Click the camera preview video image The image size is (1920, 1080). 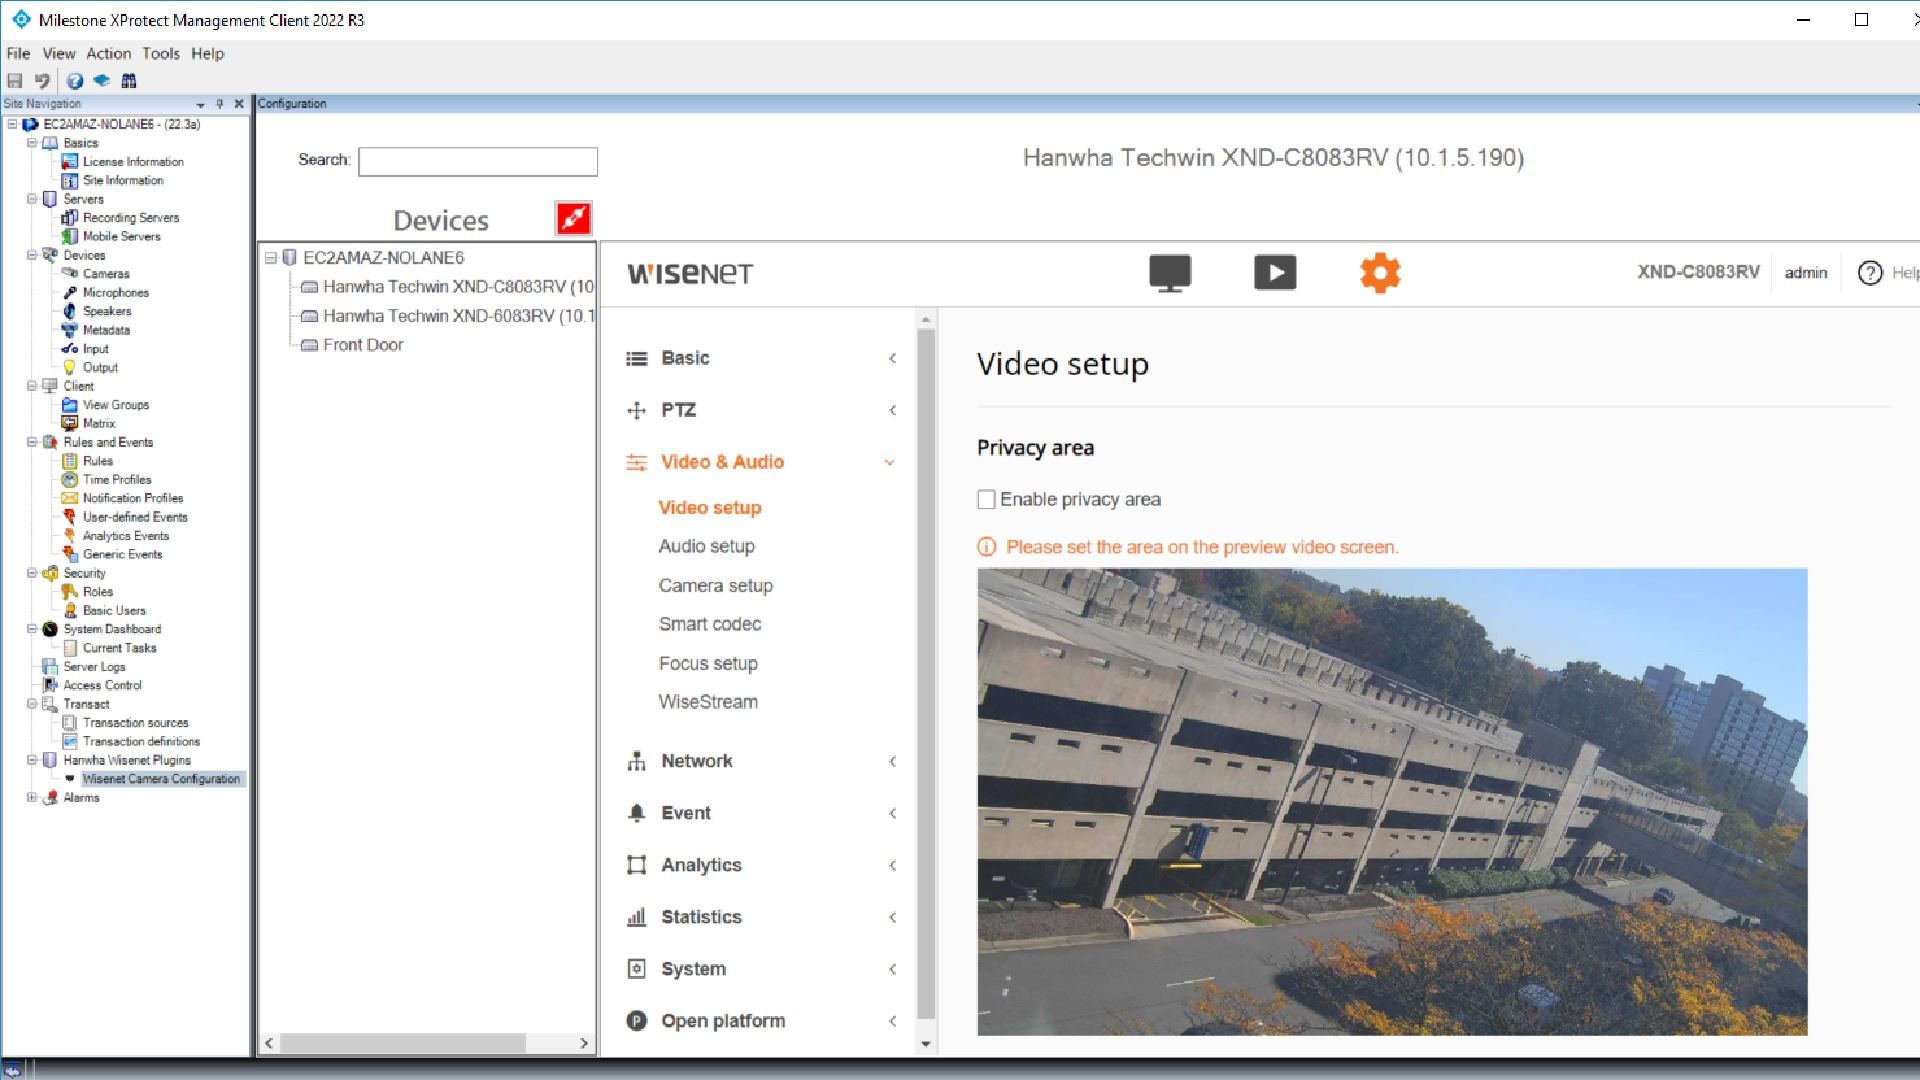[x=1392, y=802]
